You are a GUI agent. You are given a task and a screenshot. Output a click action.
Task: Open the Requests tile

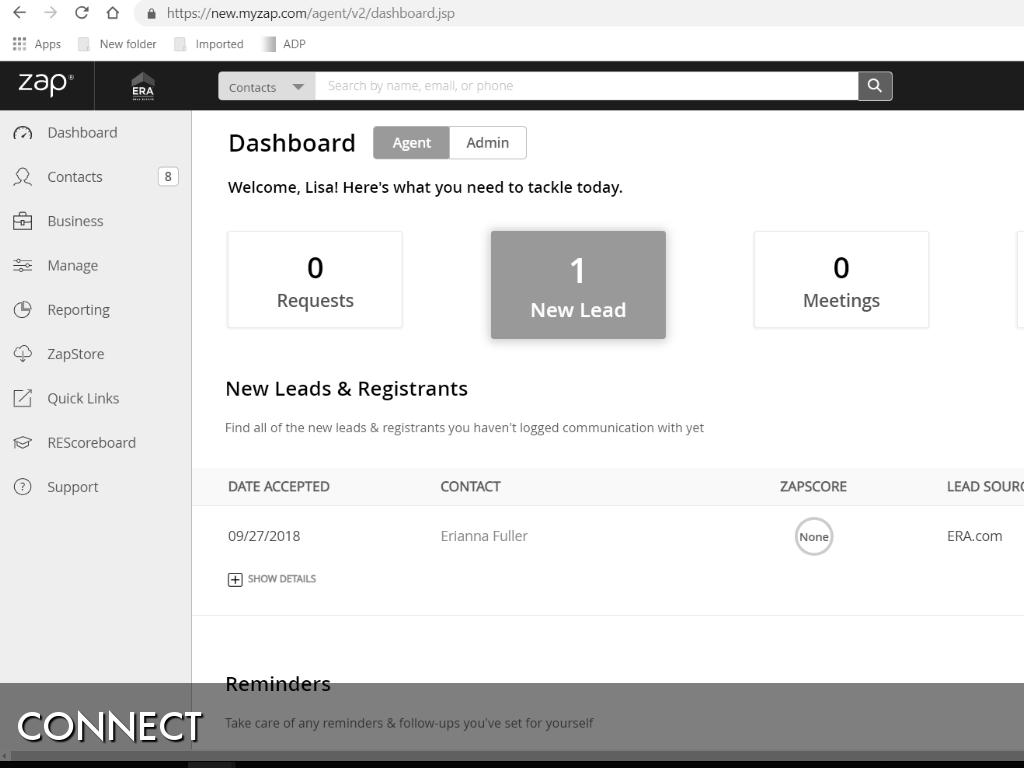[x=315, y=280]
